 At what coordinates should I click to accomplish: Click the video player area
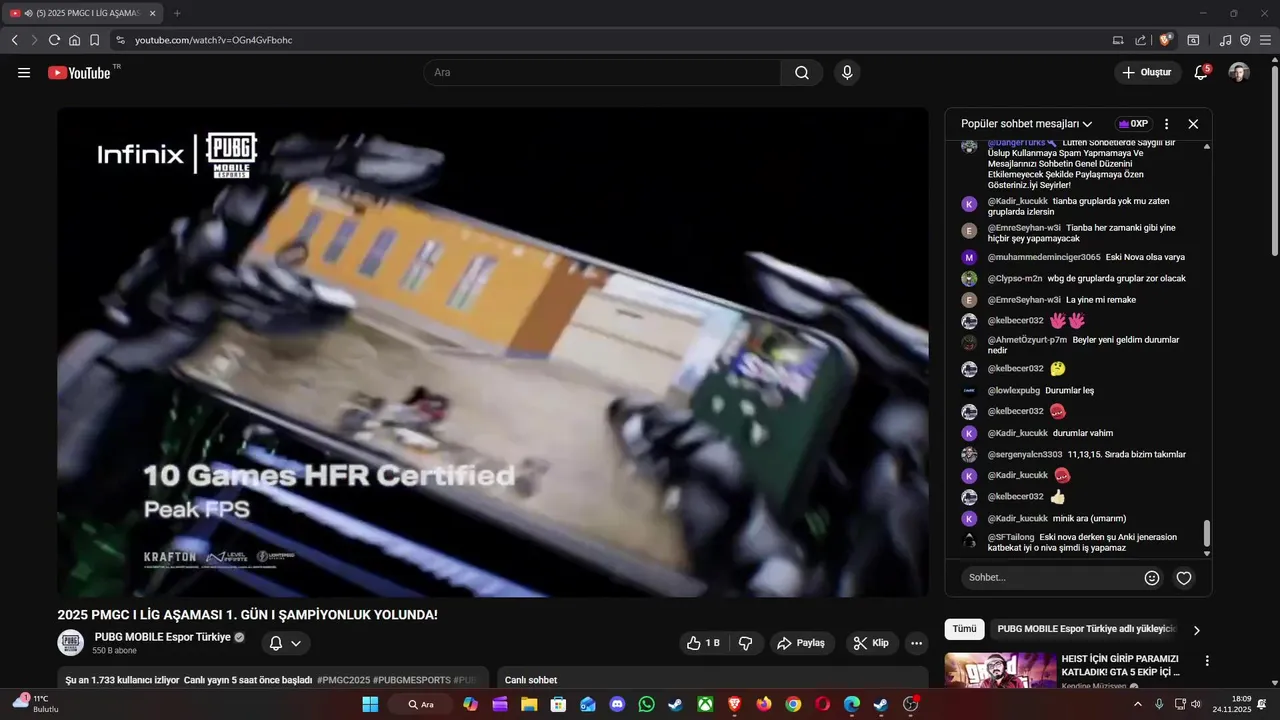tap(492, 352)
